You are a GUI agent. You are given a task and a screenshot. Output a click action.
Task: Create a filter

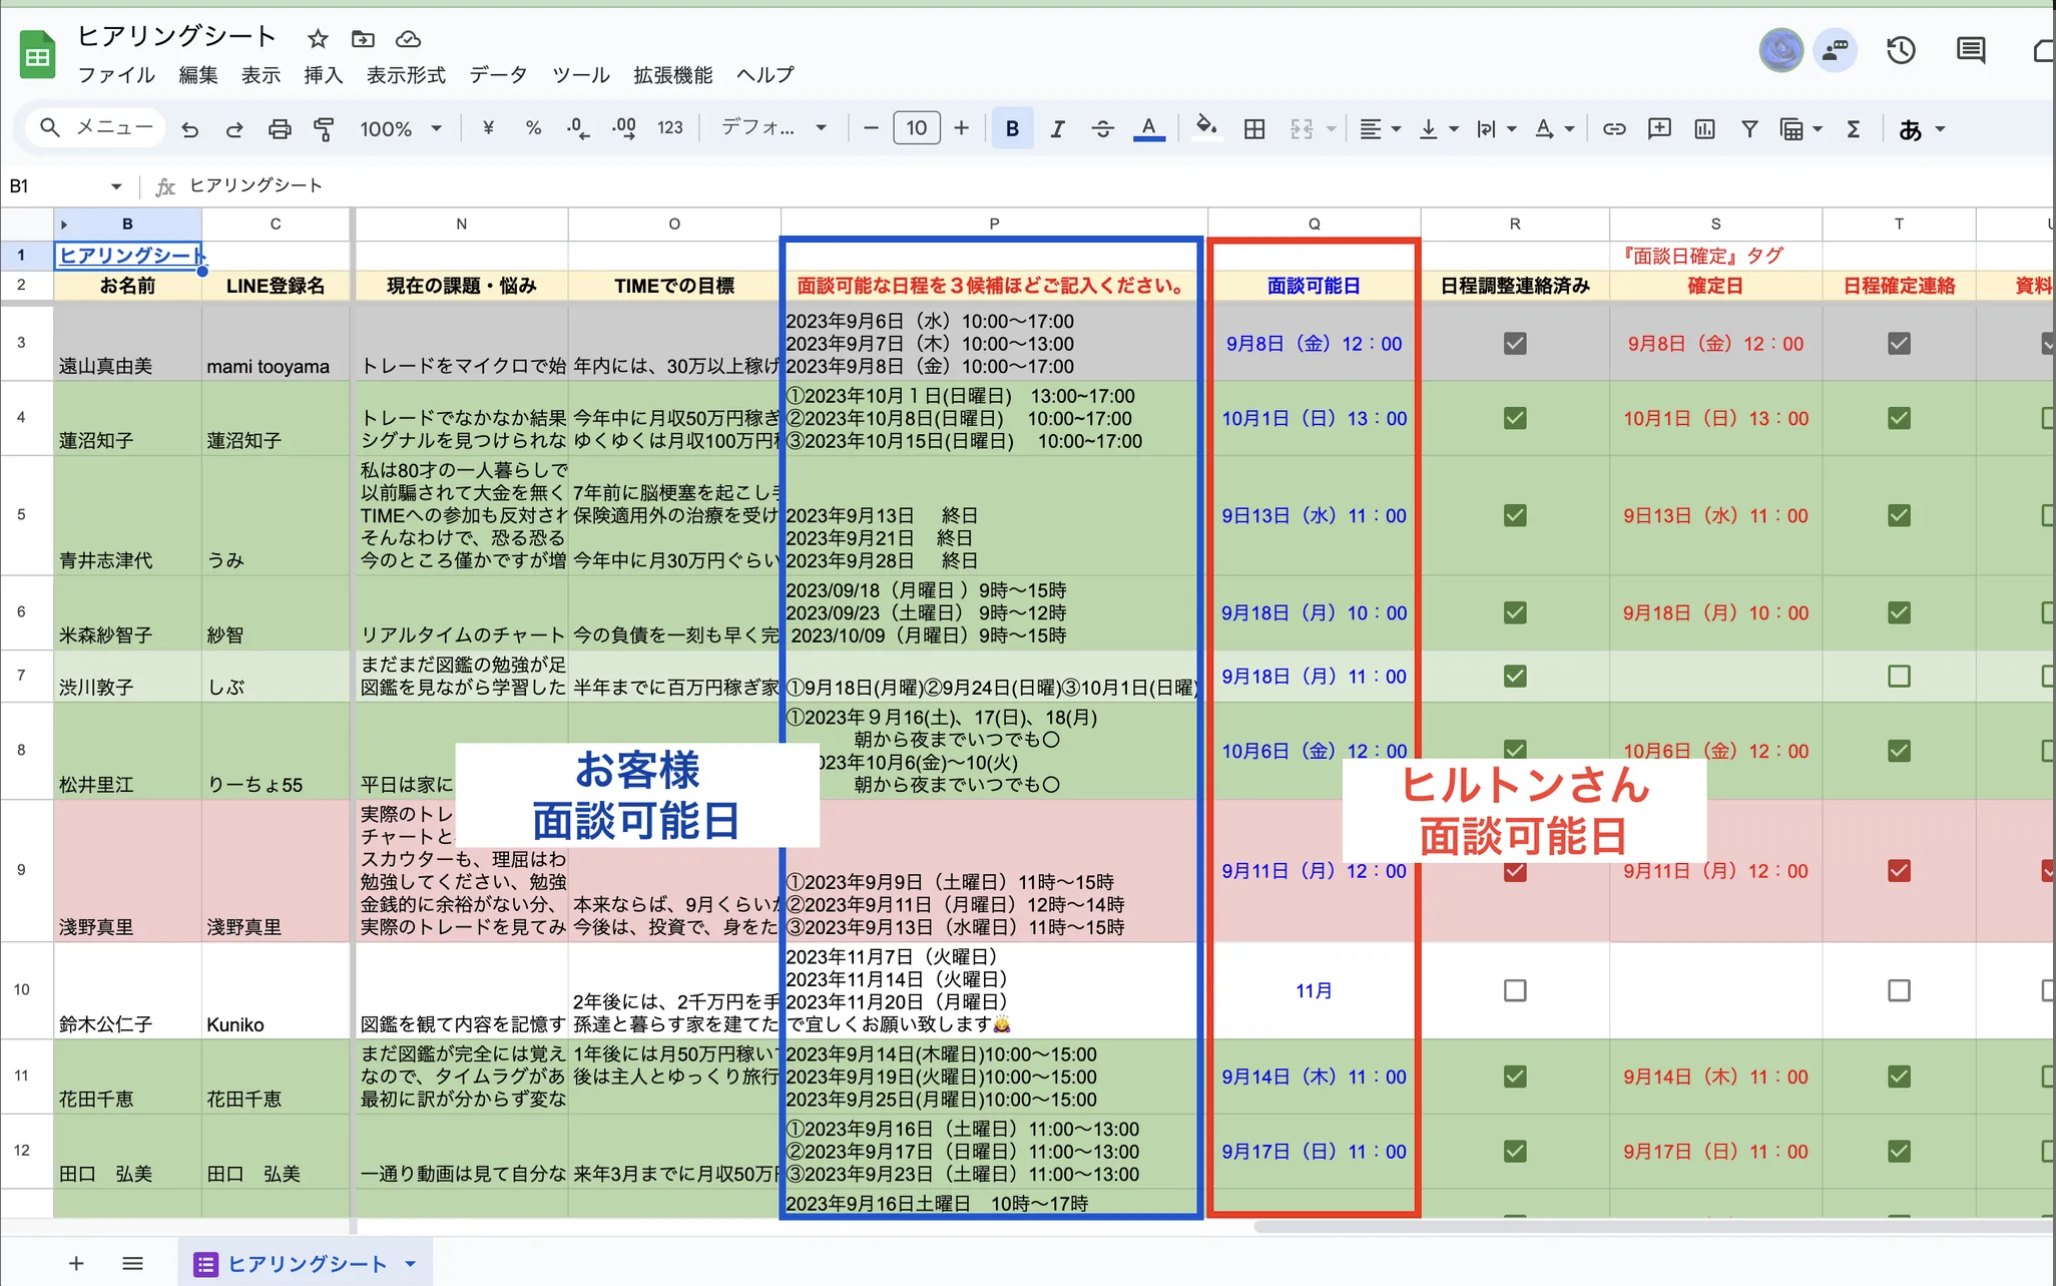1749,128
